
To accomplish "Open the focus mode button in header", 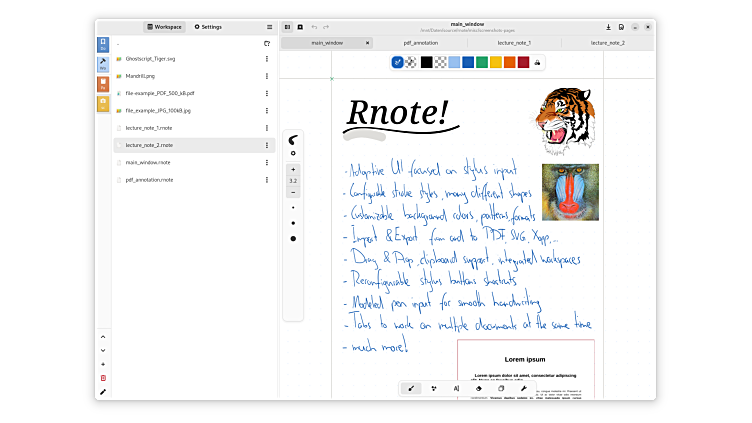I will point(300,27).
